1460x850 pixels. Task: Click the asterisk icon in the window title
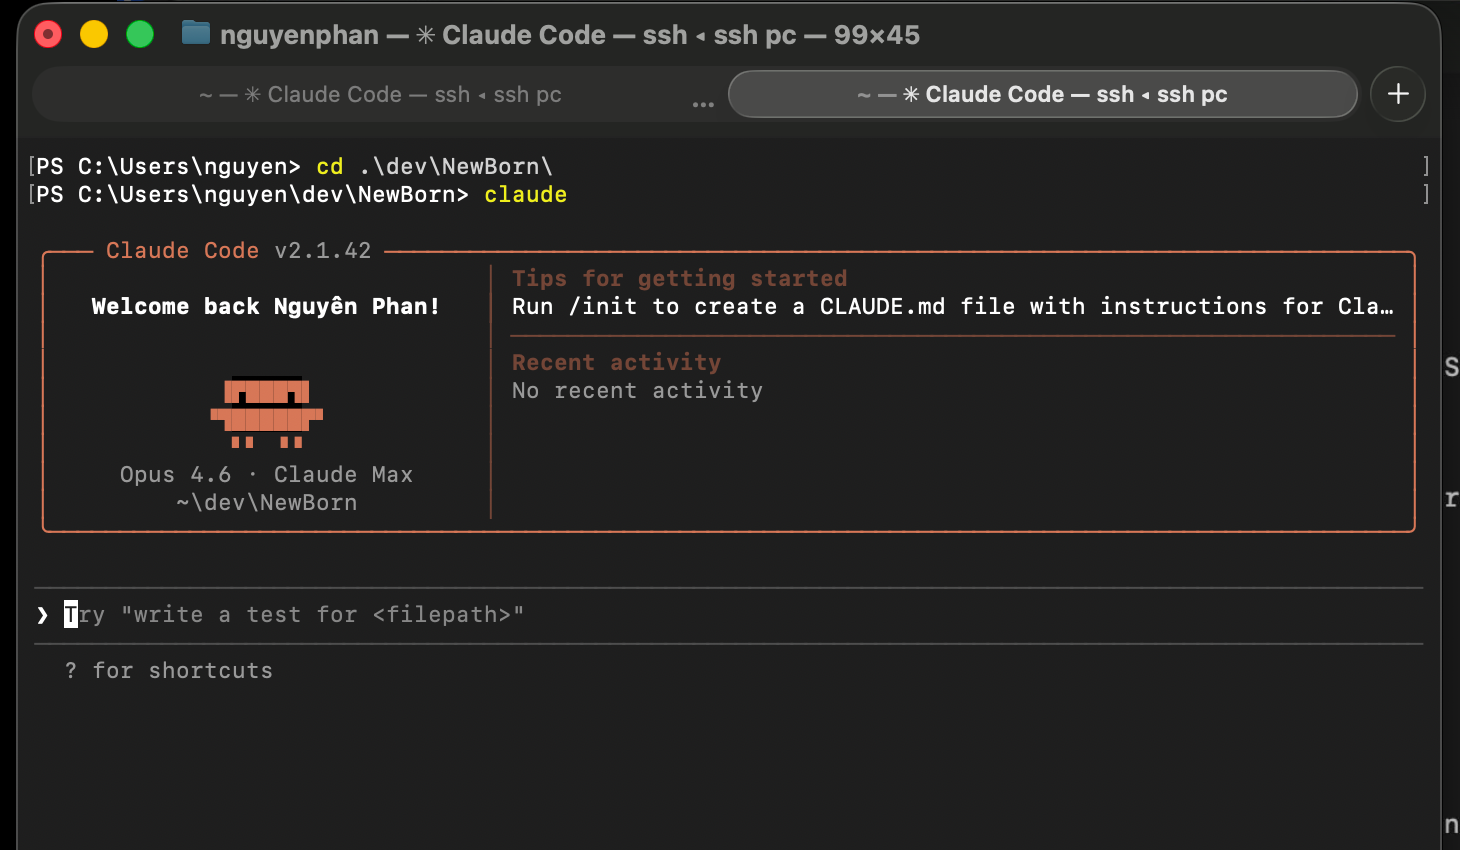tap(426, 35)
